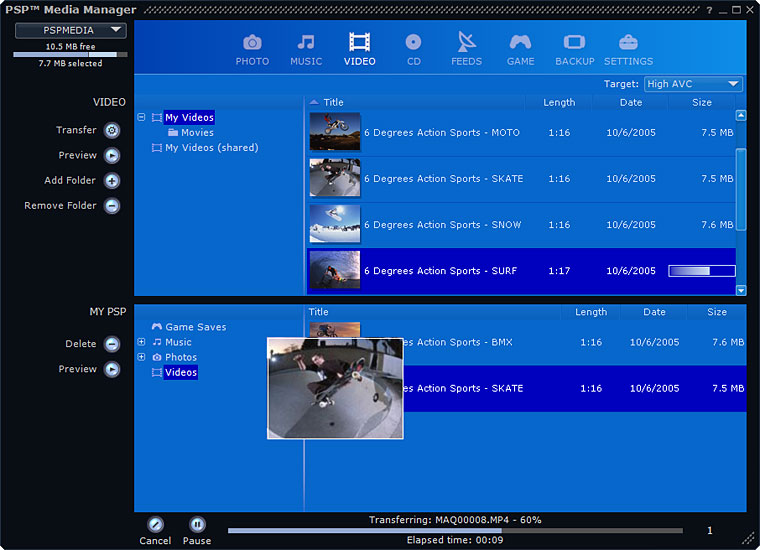Cancel the file transfer
Screen dimensions: 760x550
(155, 524)
